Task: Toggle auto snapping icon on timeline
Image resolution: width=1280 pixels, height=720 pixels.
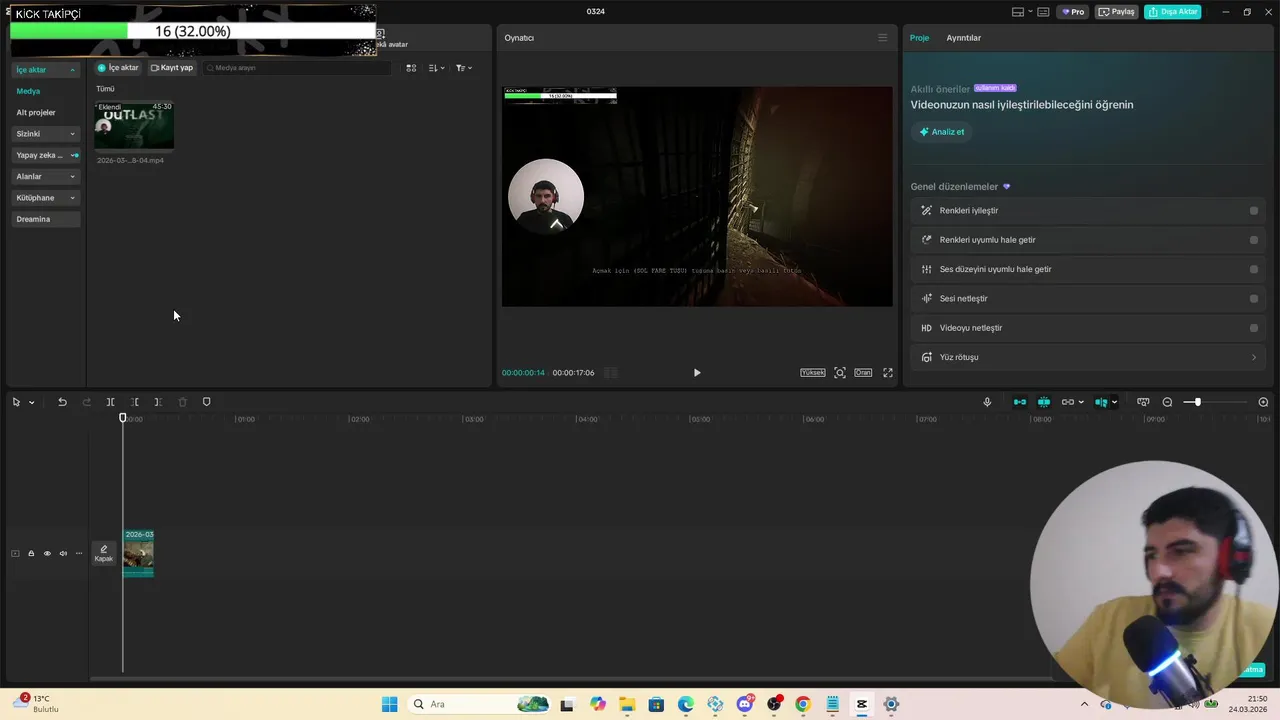Action: point(1044,402)
